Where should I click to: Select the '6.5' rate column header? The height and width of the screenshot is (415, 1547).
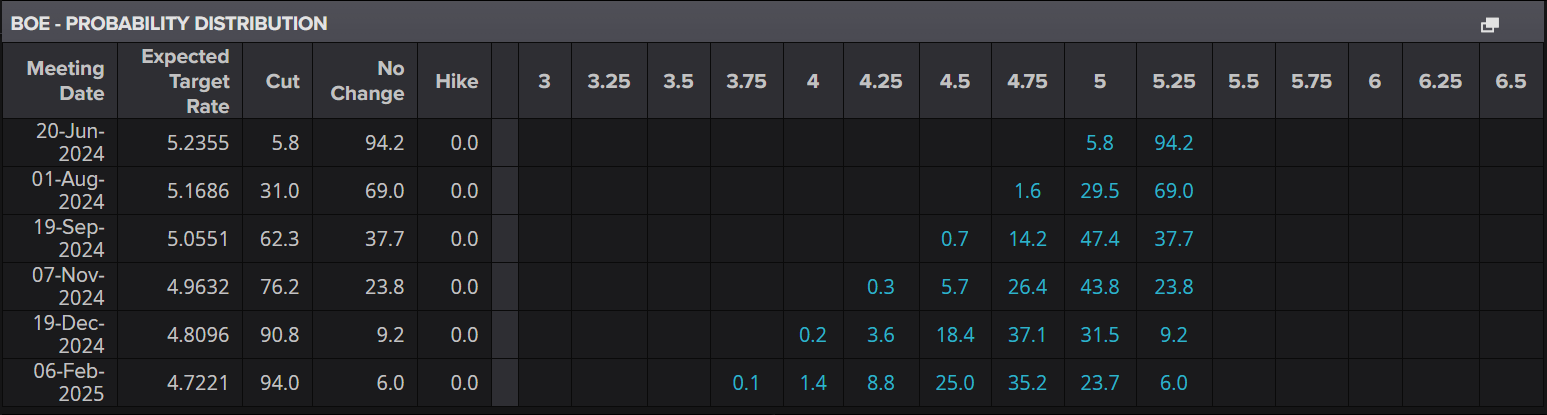pos(1511,81)
